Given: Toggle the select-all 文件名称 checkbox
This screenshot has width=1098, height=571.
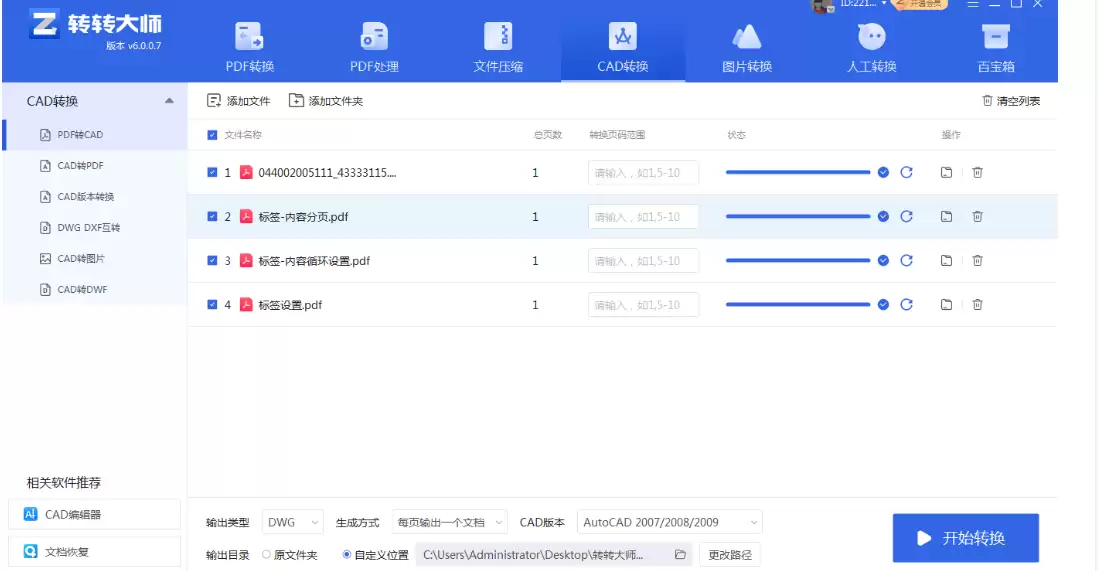Looking at the screenshot, I should click(x=212, y=135).
